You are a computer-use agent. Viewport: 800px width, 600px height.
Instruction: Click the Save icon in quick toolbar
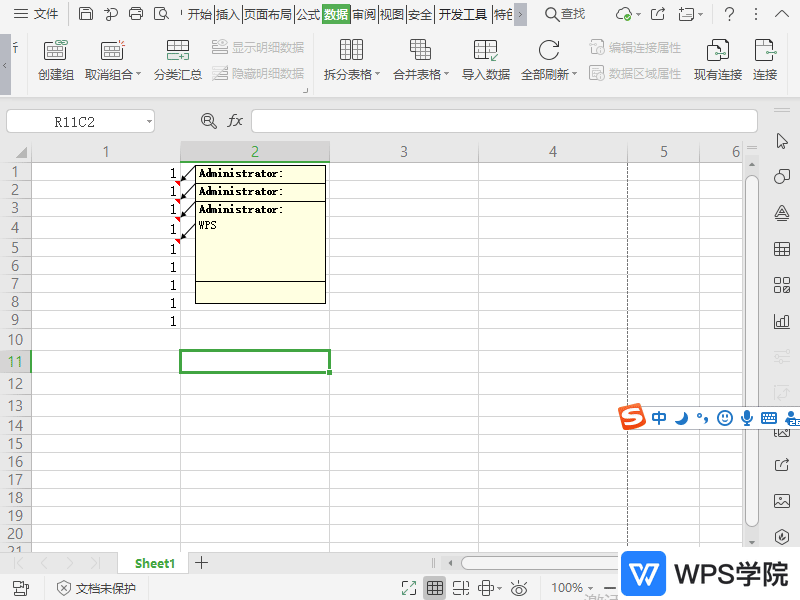[86, 14]
